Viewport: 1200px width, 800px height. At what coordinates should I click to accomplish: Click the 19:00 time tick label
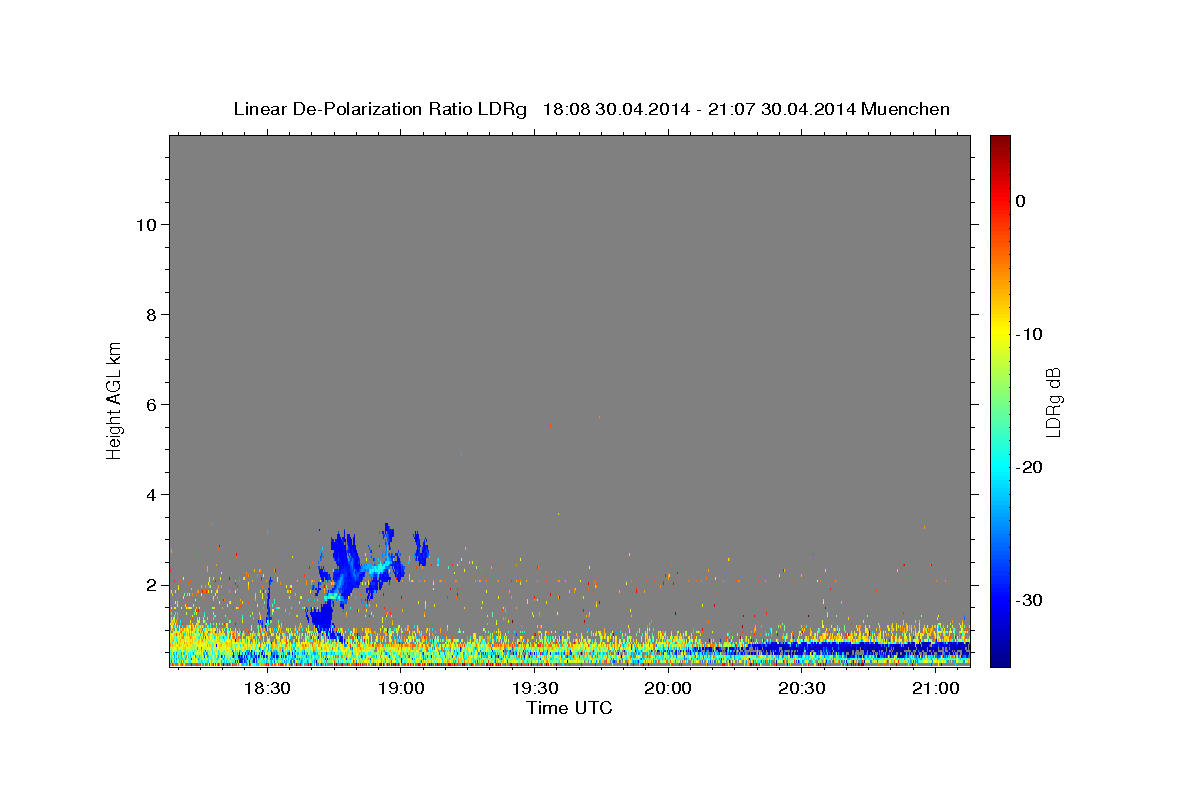click(401, 689)
